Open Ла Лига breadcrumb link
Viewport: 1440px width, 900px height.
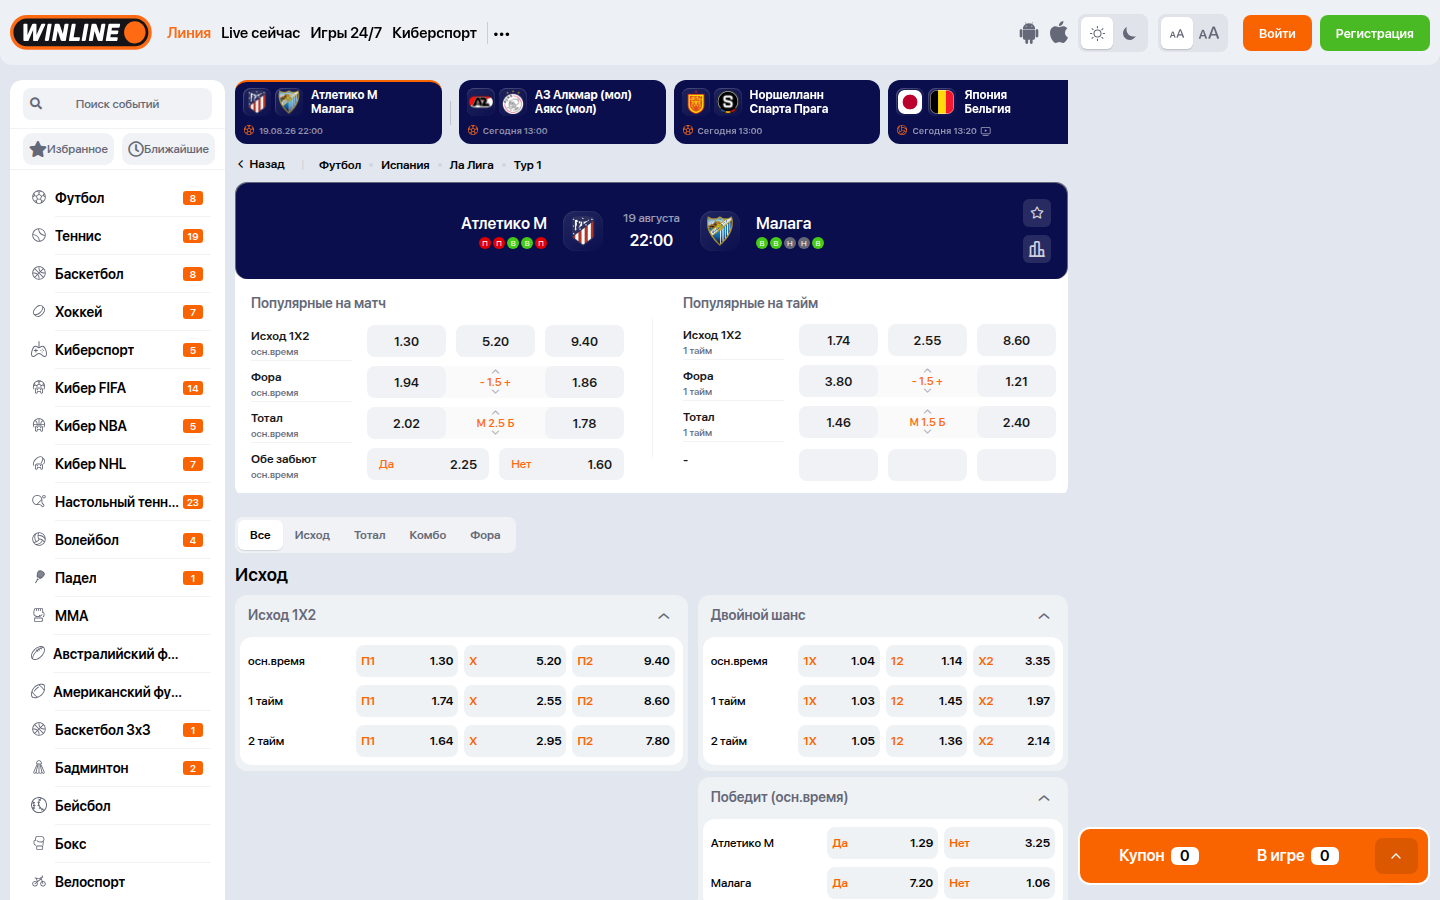point(471,165)
